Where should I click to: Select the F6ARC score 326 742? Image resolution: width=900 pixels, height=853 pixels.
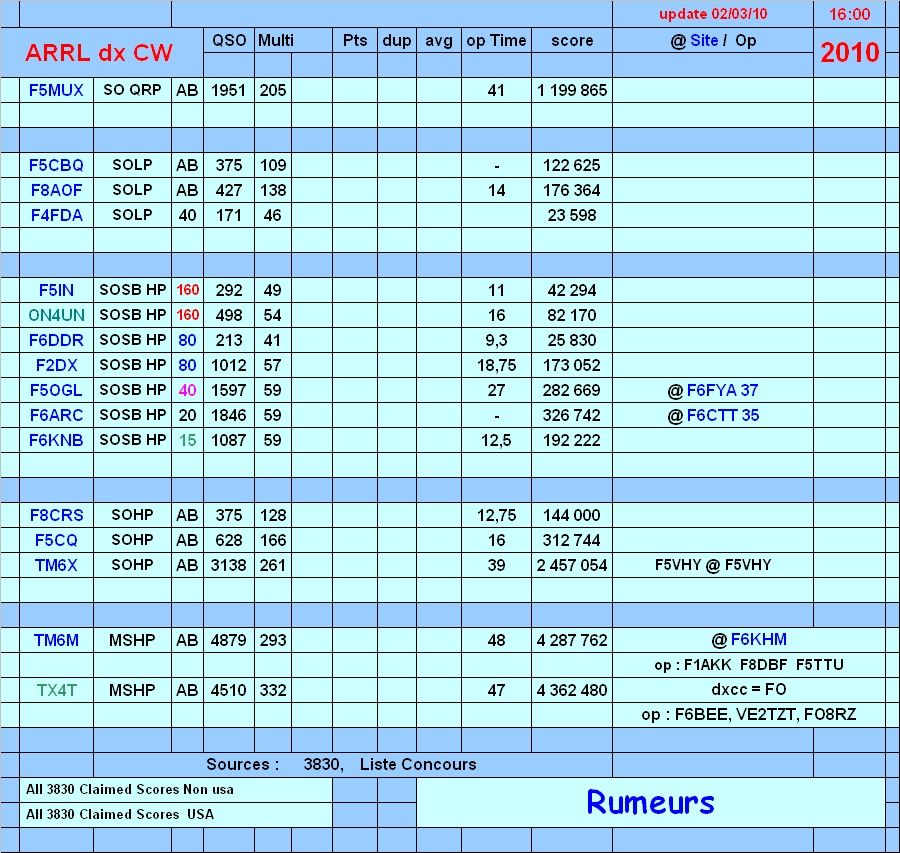tap(572, 415)
